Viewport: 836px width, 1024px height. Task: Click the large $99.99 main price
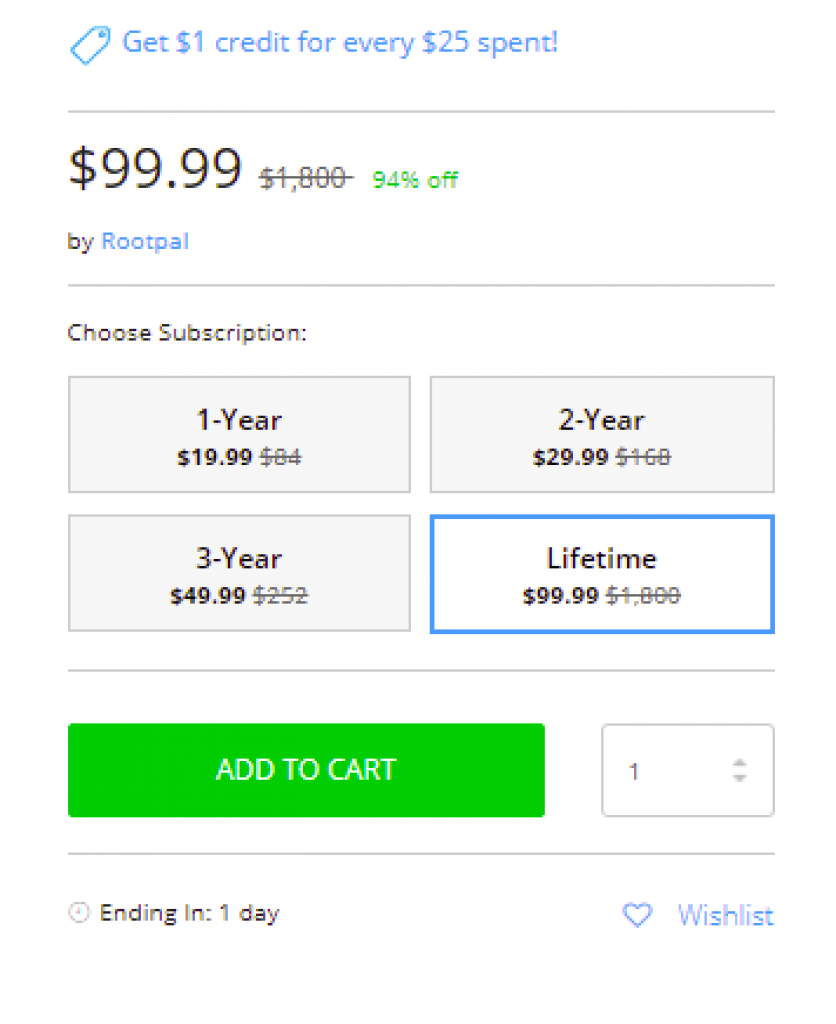(155, 168)
